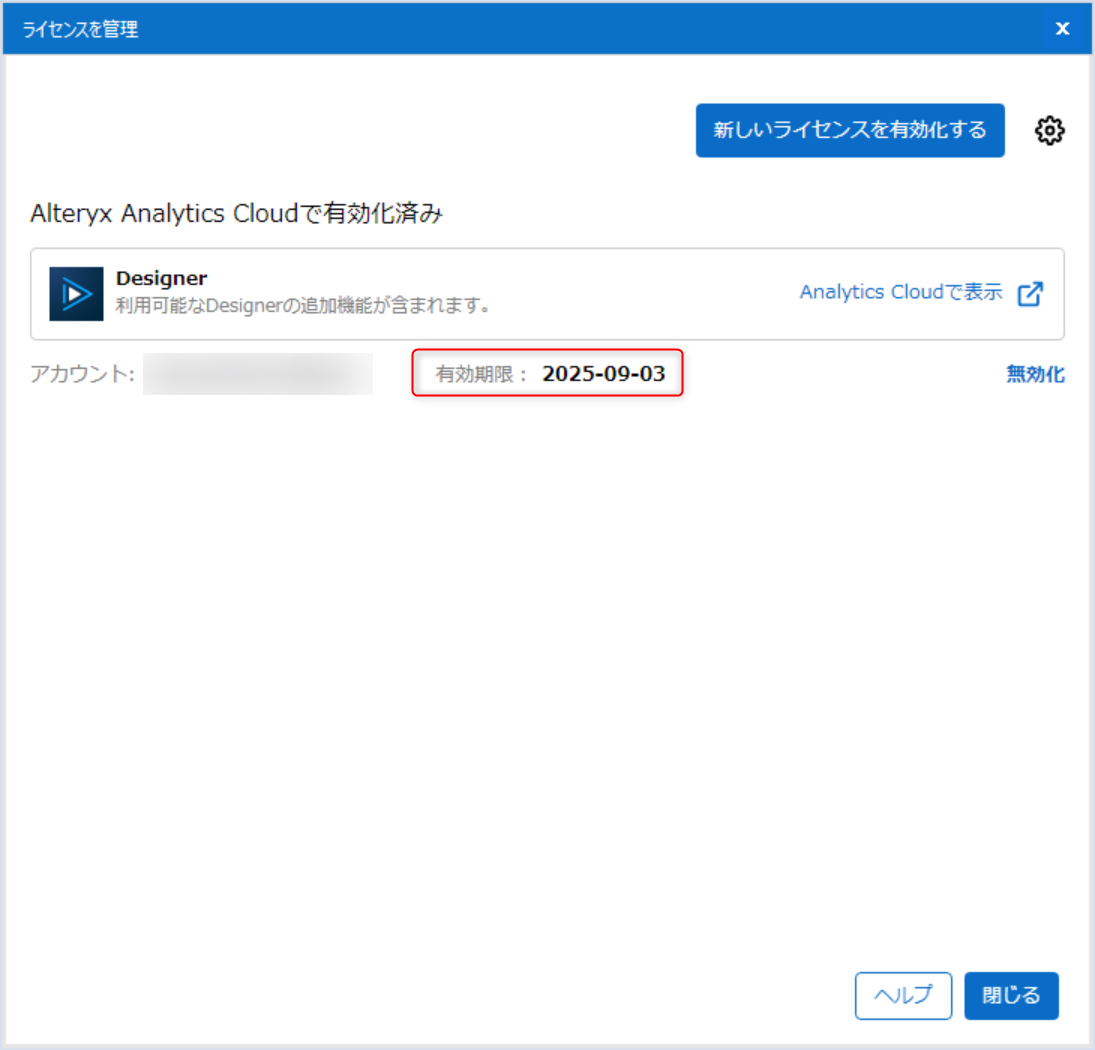The height and width of the screenshot is (1050, 1095).
Task: Click the 'アカウント:' label
Action: coord(82,374)
